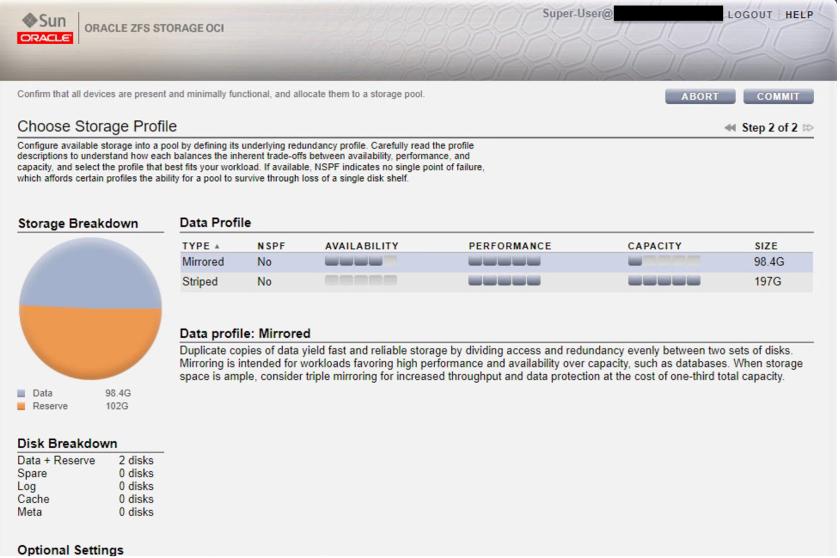This screenshot has width=840, height=558.
Task: Click the 98.4G size cell for Mirrored
Action: [770, 262]
